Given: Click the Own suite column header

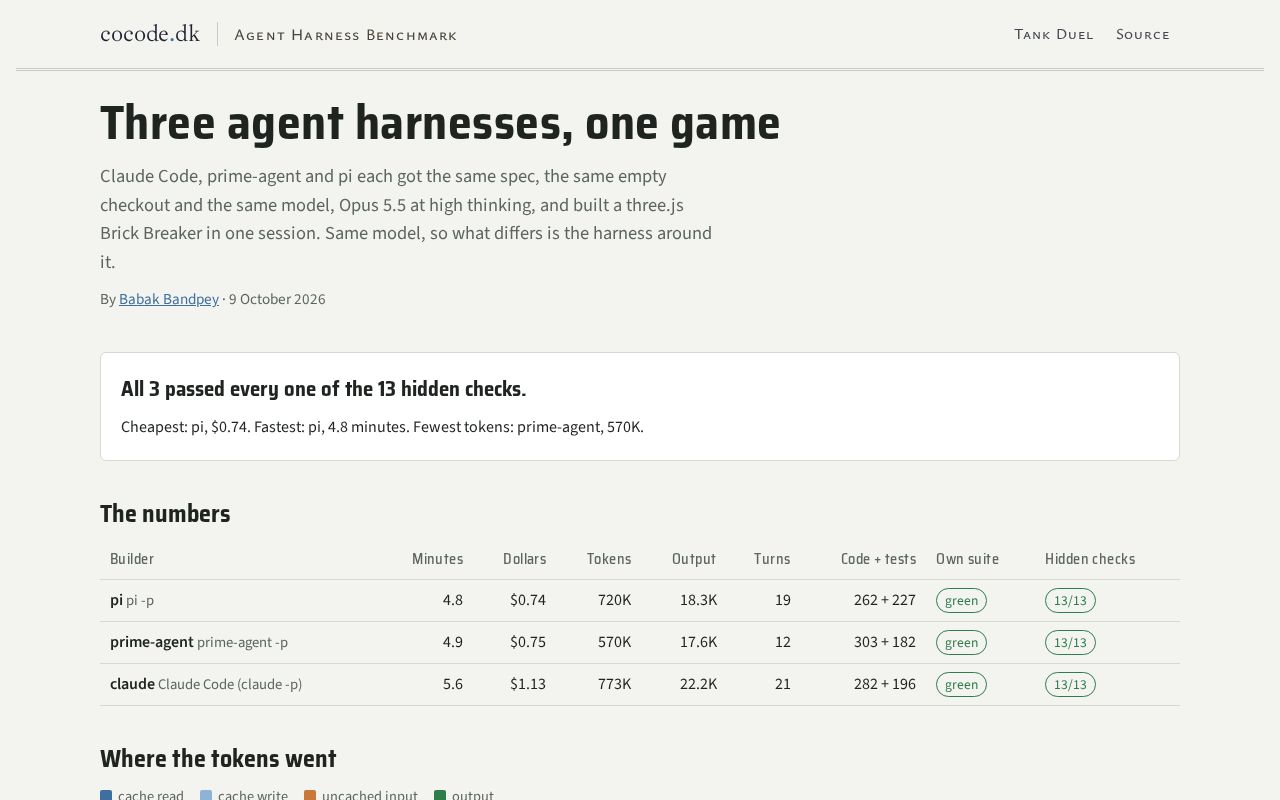Looking at the screenshot, I should 967,559.
